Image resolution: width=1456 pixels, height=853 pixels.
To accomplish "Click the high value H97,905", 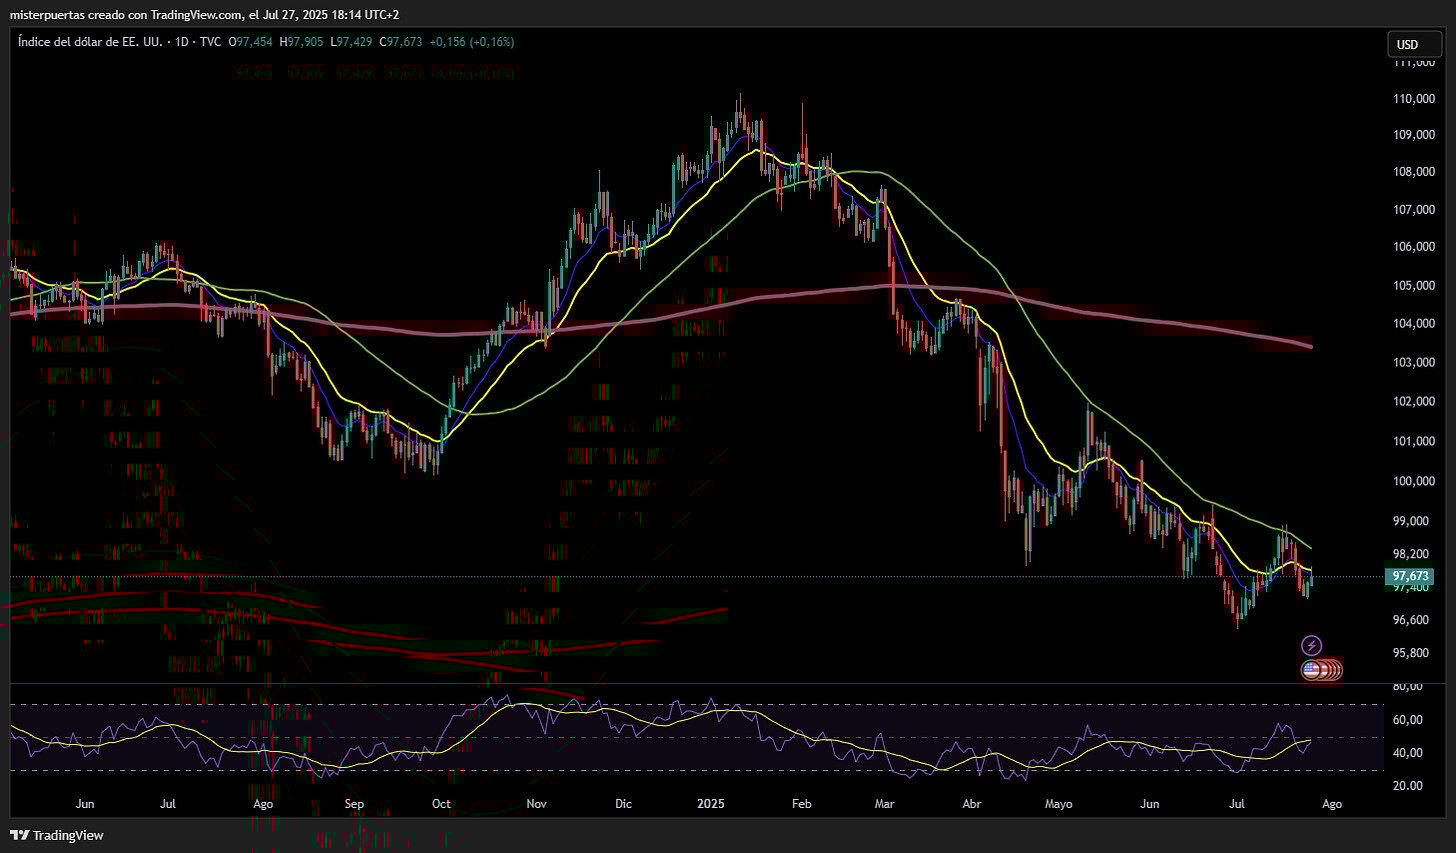I will point(302,42).
